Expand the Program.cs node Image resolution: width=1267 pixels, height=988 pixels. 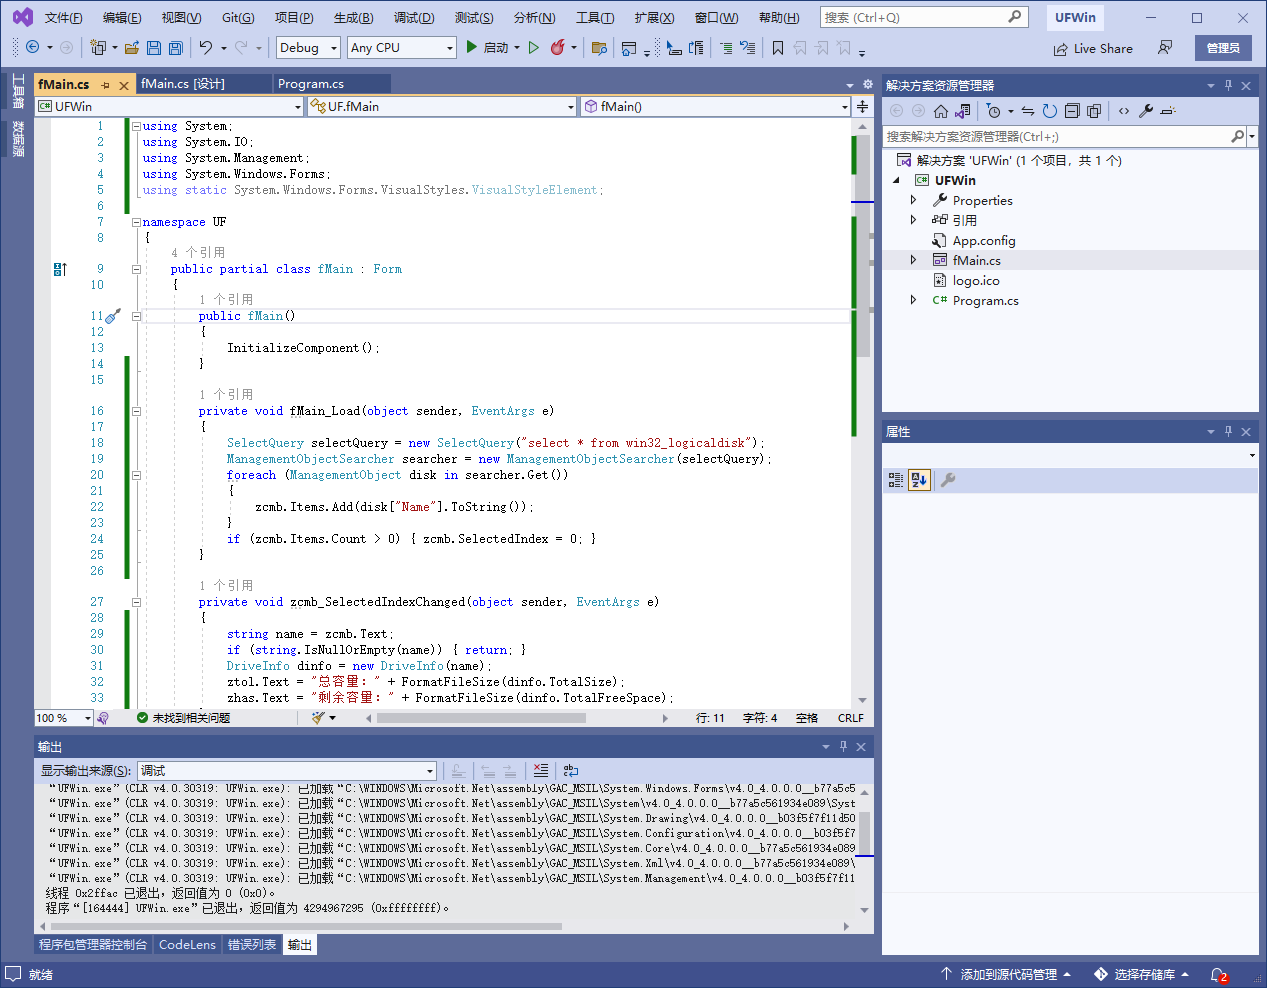[x=913, y=300]
